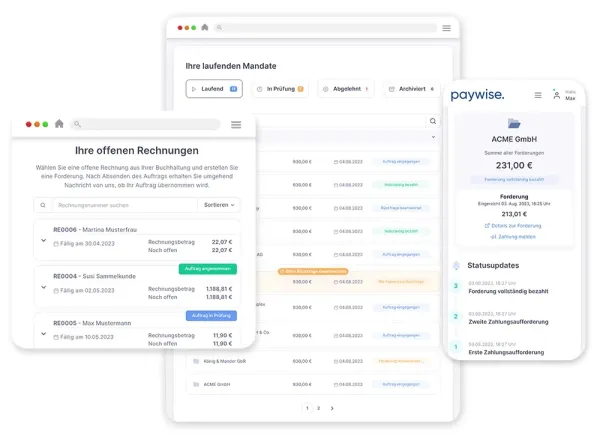Click calendar icon next to Fällig am 10.05.2023
Viewport: 600px width, 440px height.
tap(56, 337)
